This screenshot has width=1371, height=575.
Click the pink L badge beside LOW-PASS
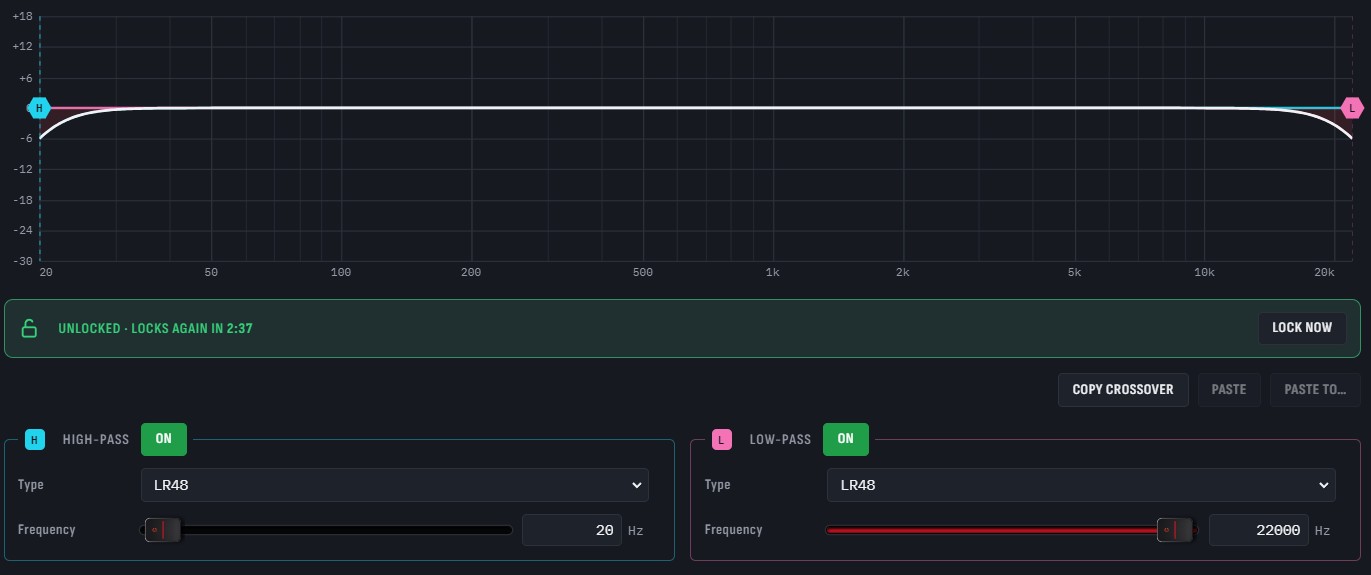[x=722, y=439]
